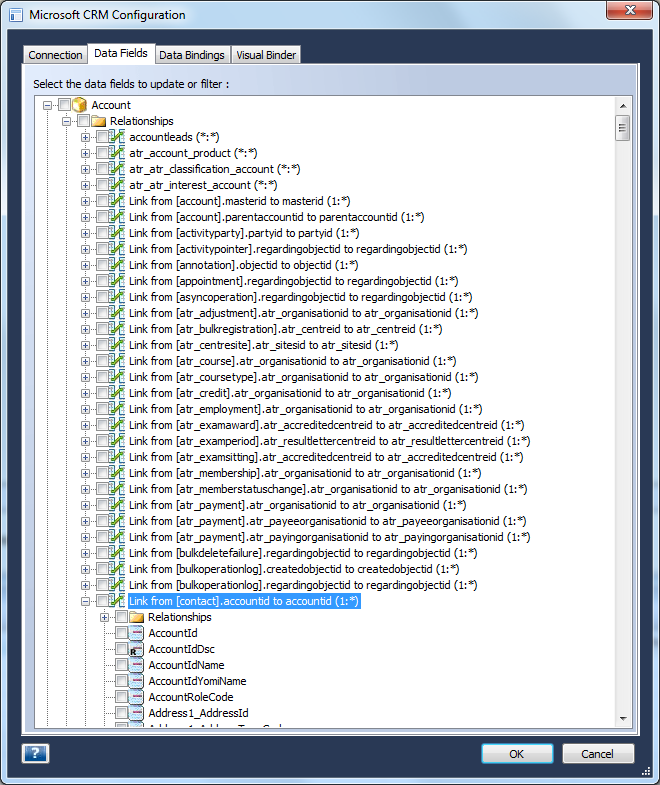Open the Visual Binder tab

point(266,55)
